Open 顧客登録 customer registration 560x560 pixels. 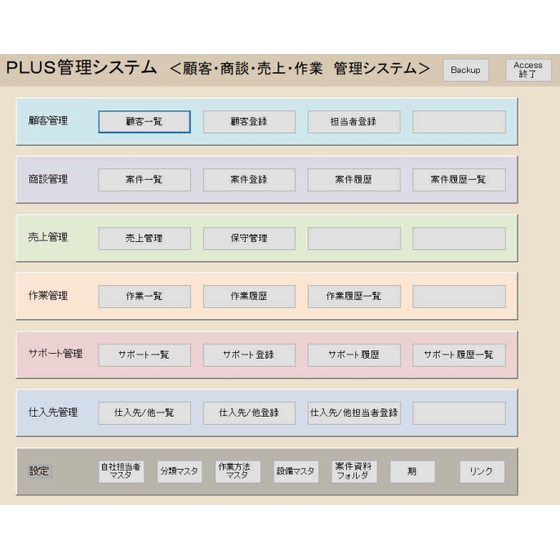[x=249, y=122]
